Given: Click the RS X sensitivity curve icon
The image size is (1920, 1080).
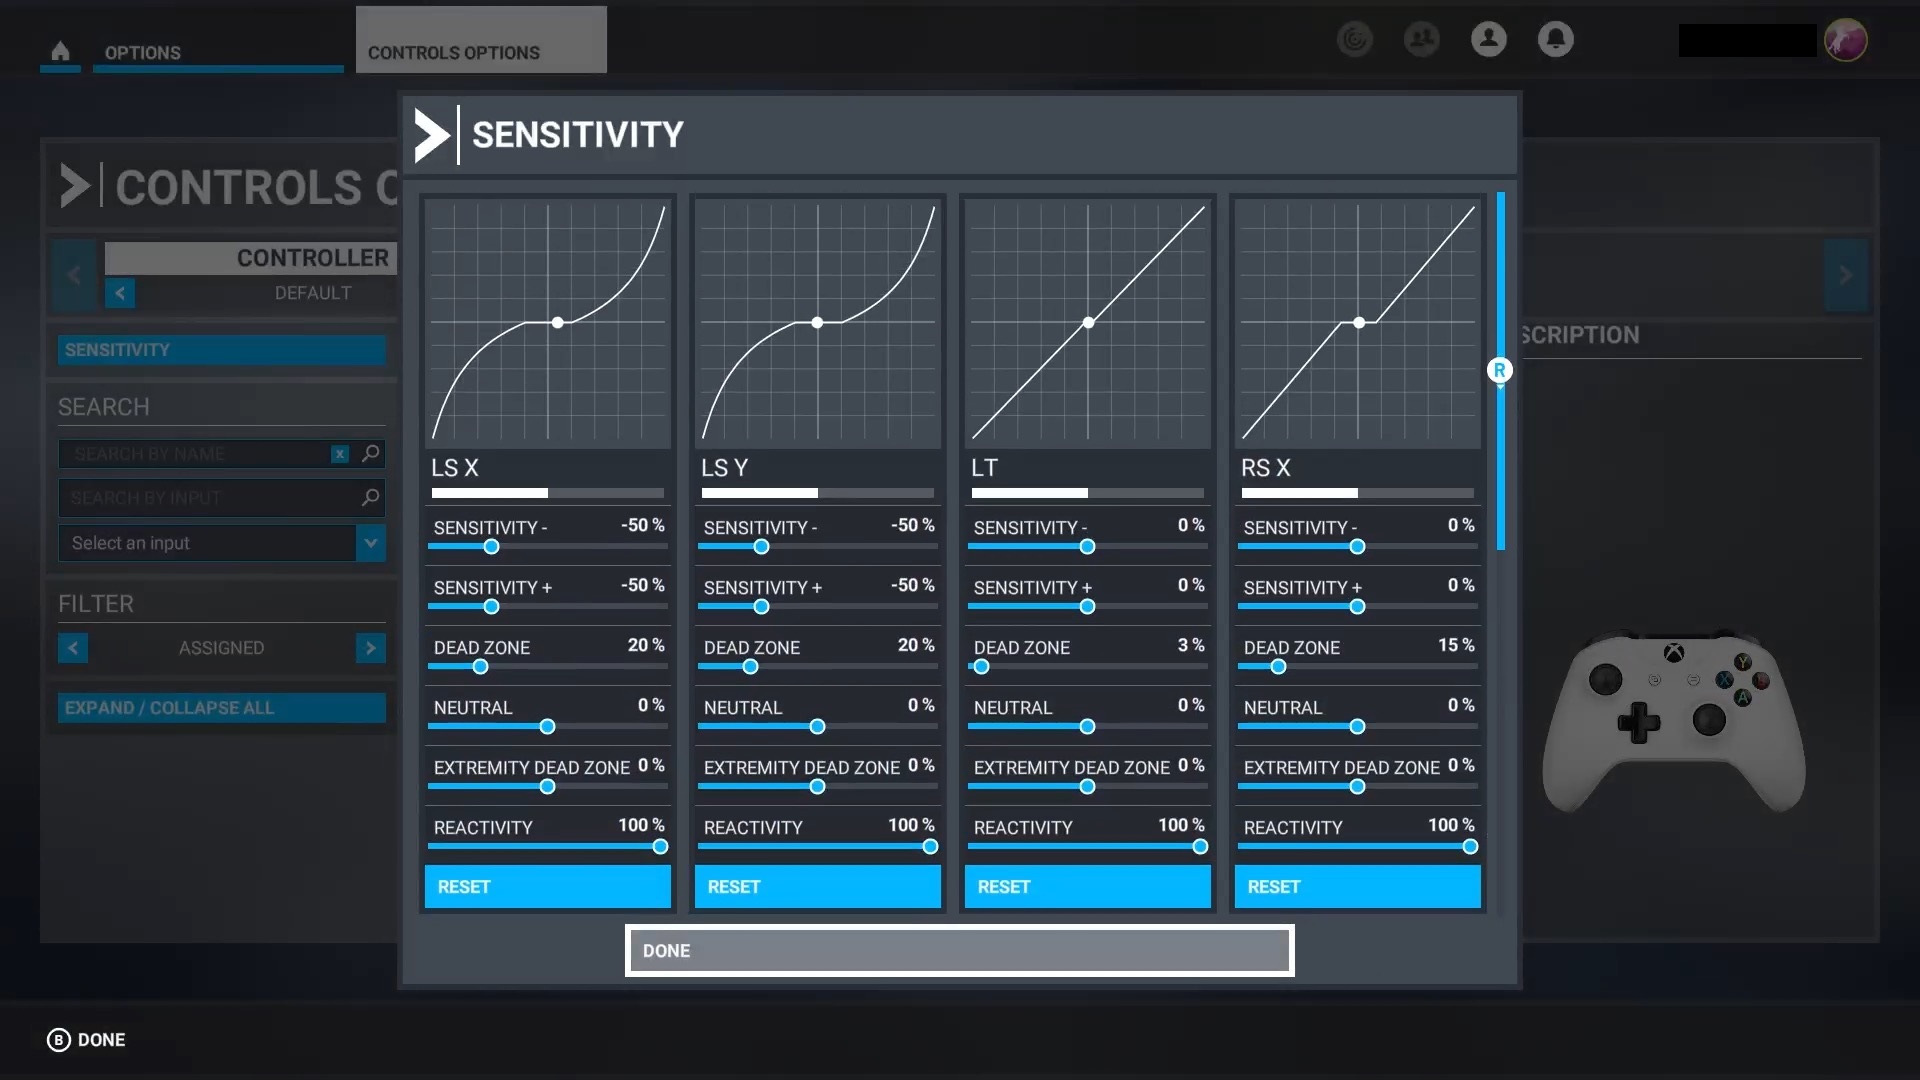Looking at the screenshot, I should click(x=1358, y=324).
